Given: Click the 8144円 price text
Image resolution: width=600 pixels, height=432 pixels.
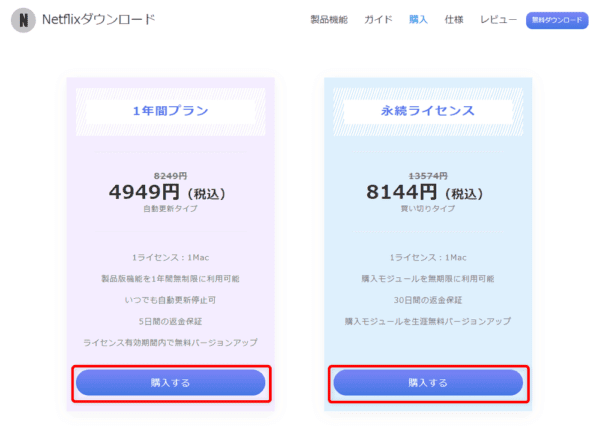Looking at the screenshot, I should click(x=402, y=191).
